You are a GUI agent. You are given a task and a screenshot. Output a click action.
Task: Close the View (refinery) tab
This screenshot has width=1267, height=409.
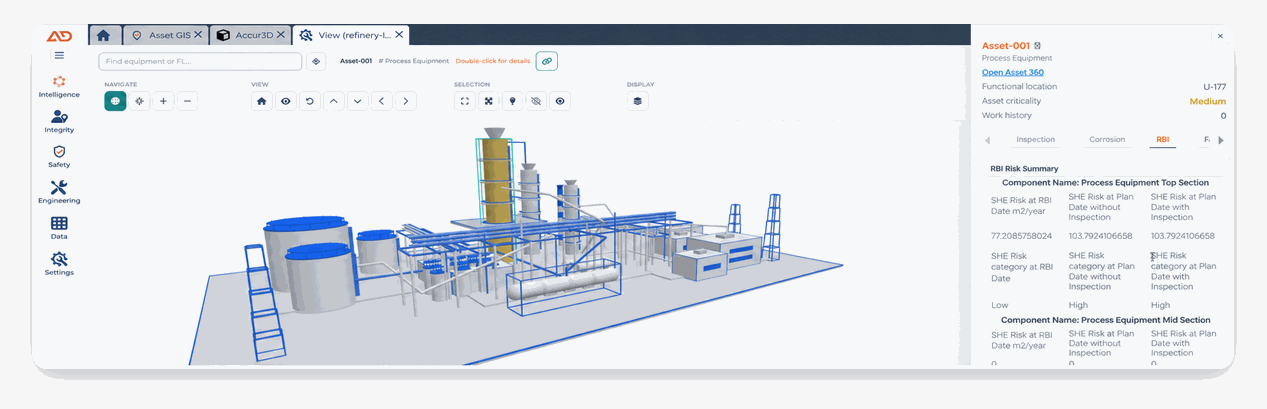click(x=400, y=35)
